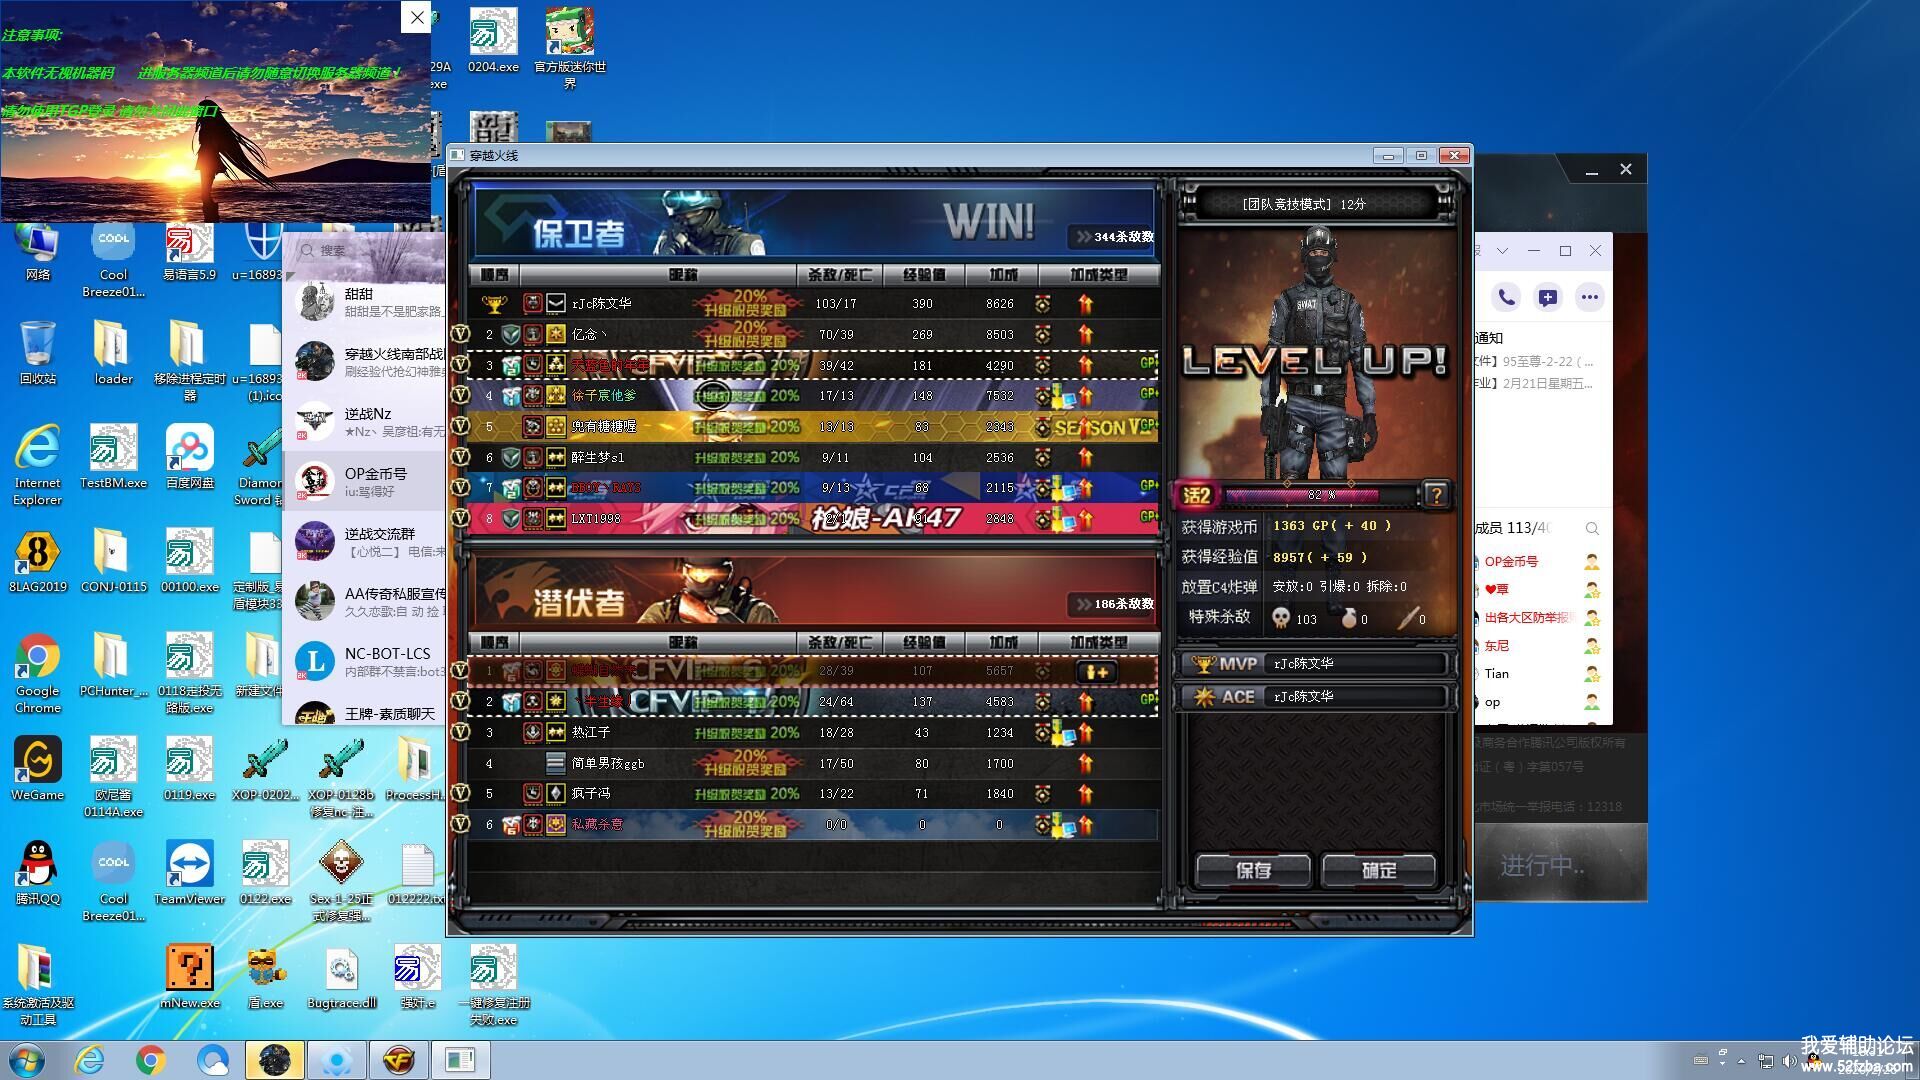
Task: Click the MVP trophy row
Action: (x=1315, y=663)
